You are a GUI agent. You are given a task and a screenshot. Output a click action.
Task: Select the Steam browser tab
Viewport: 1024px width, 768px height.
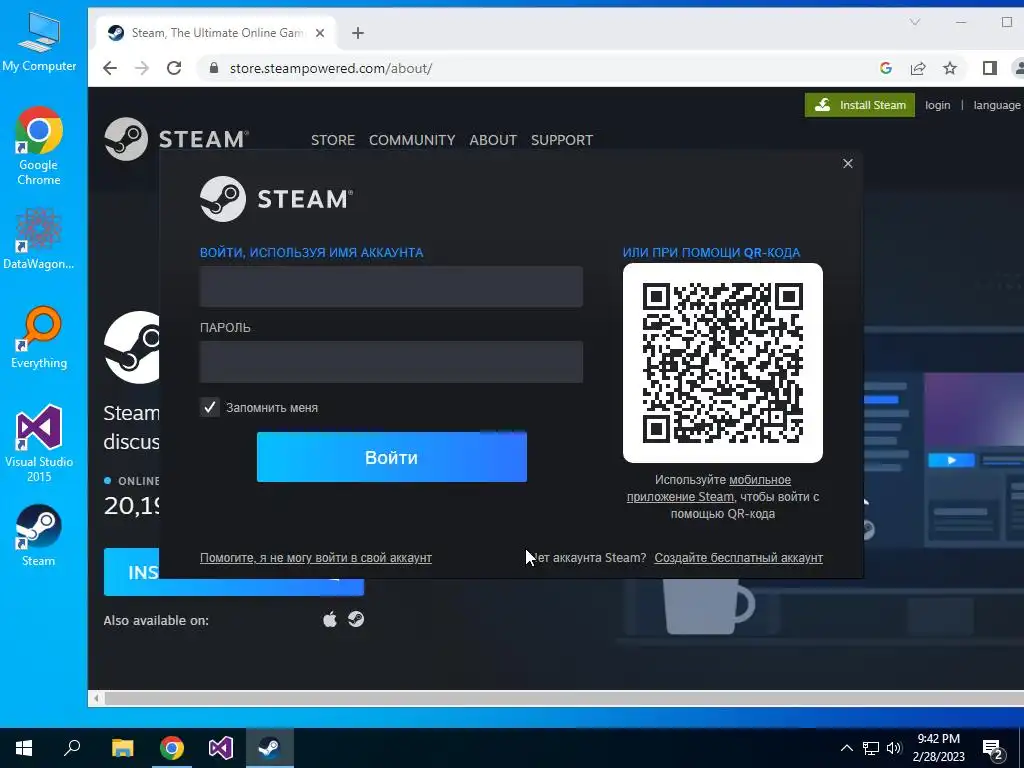click(x=216, y=33)
